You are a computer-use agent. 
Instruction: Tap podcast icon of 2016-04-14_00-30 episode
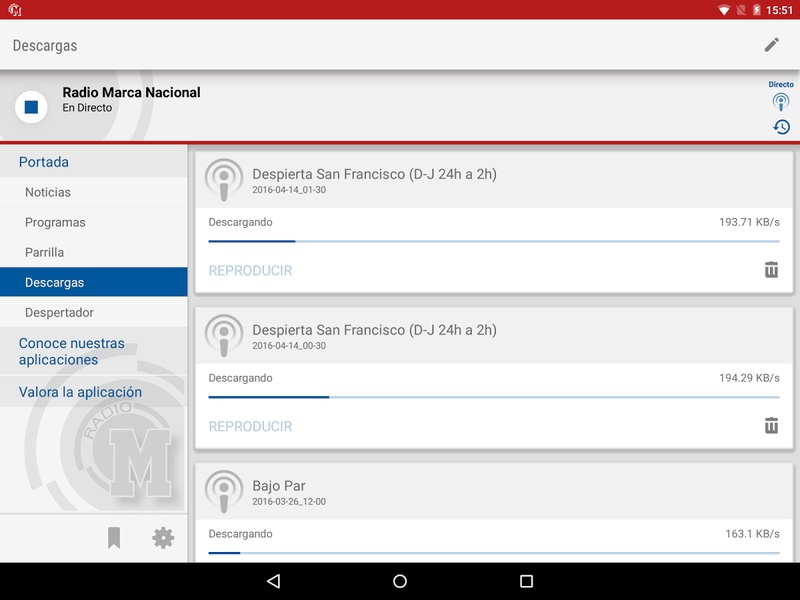[223, 336]
